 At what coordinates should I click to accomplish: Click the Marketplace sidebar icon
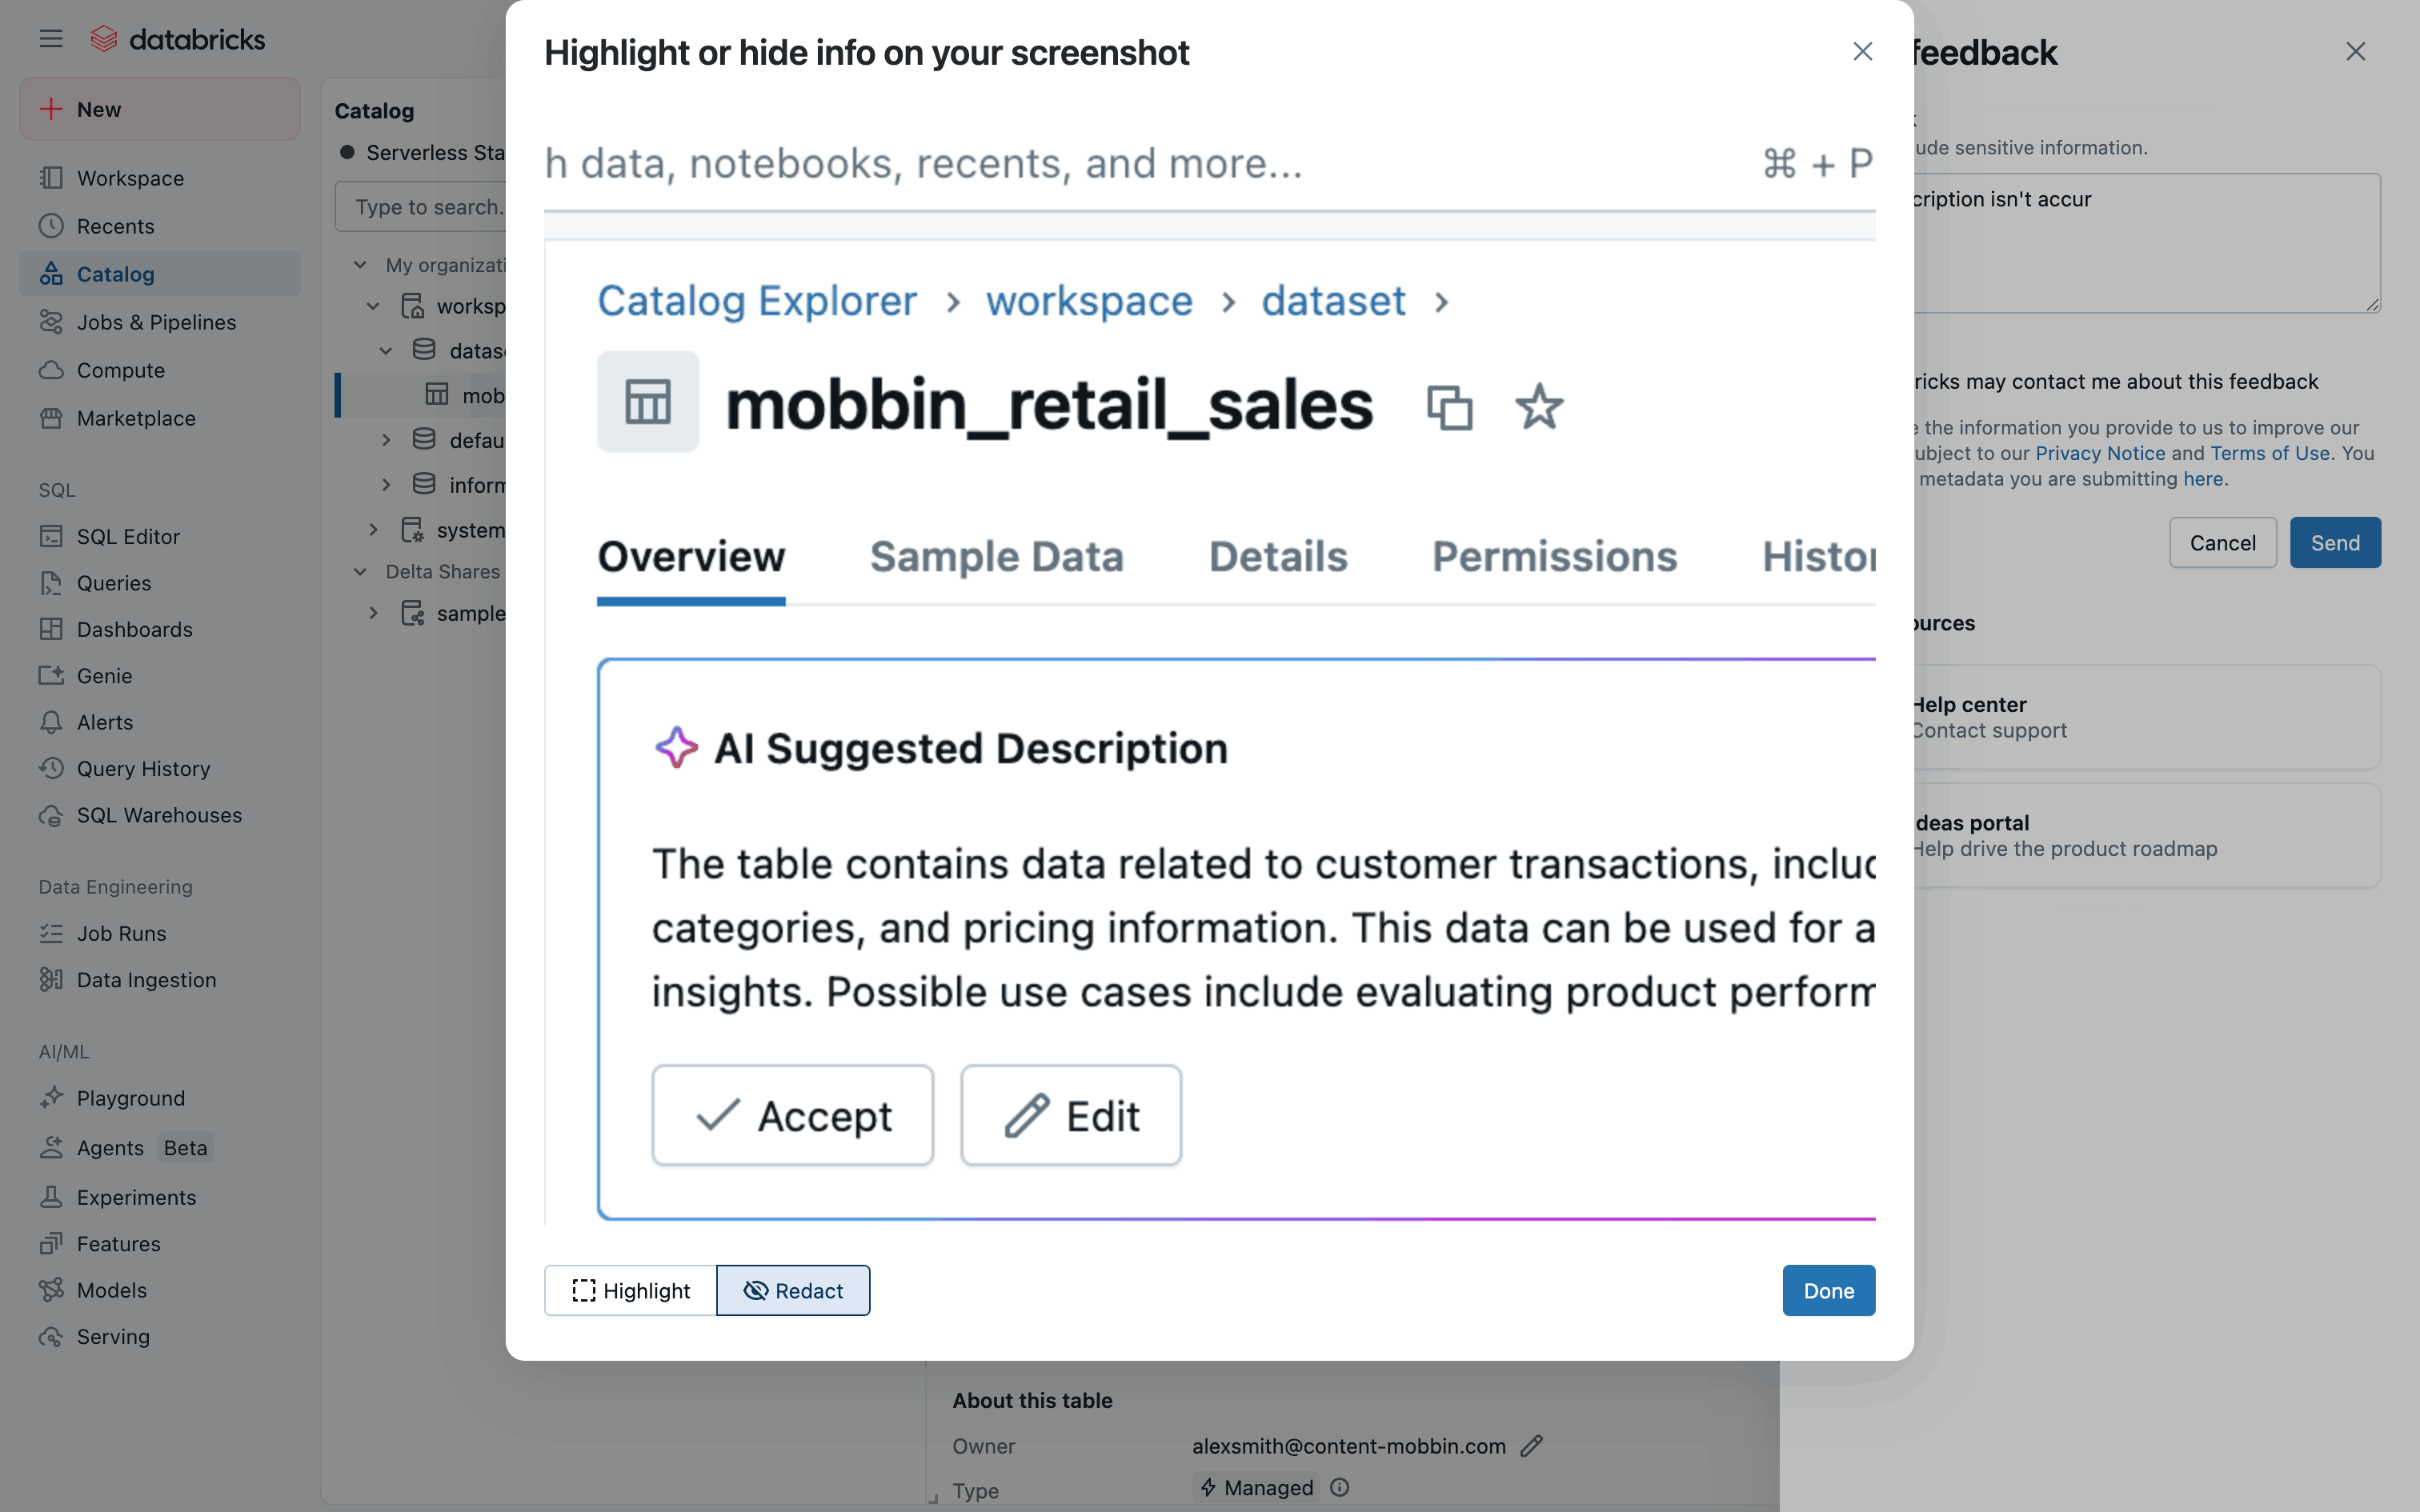pos(52,418)
